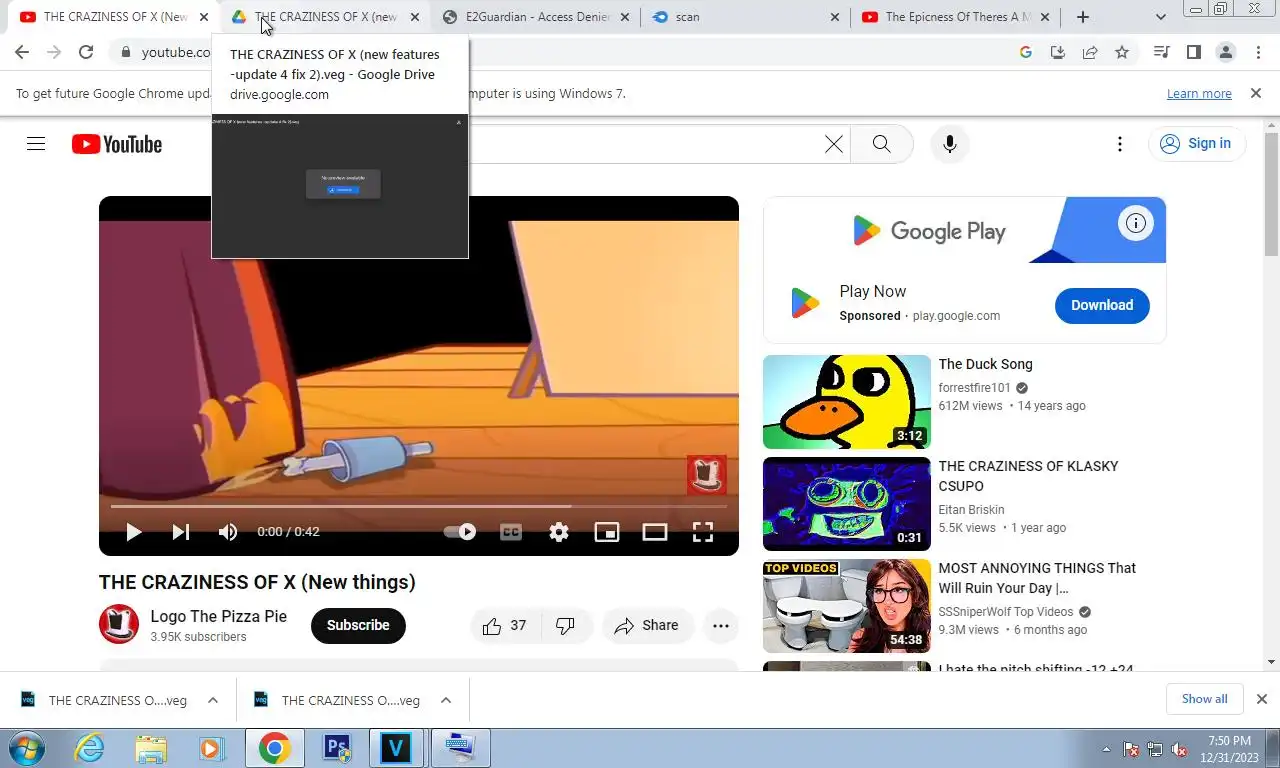1280x768 pixels.
Task: Switch to the scan tab
Action: click(745, 17)
